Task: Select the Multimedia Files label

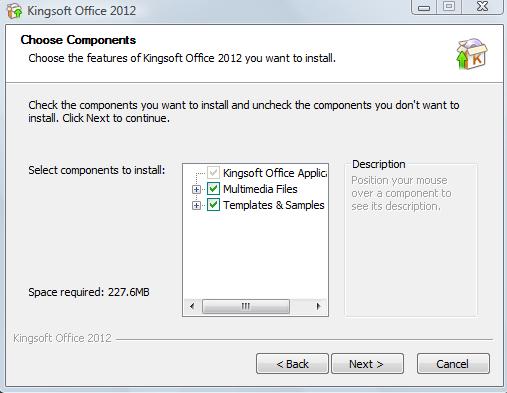Action: coord(260,189)
